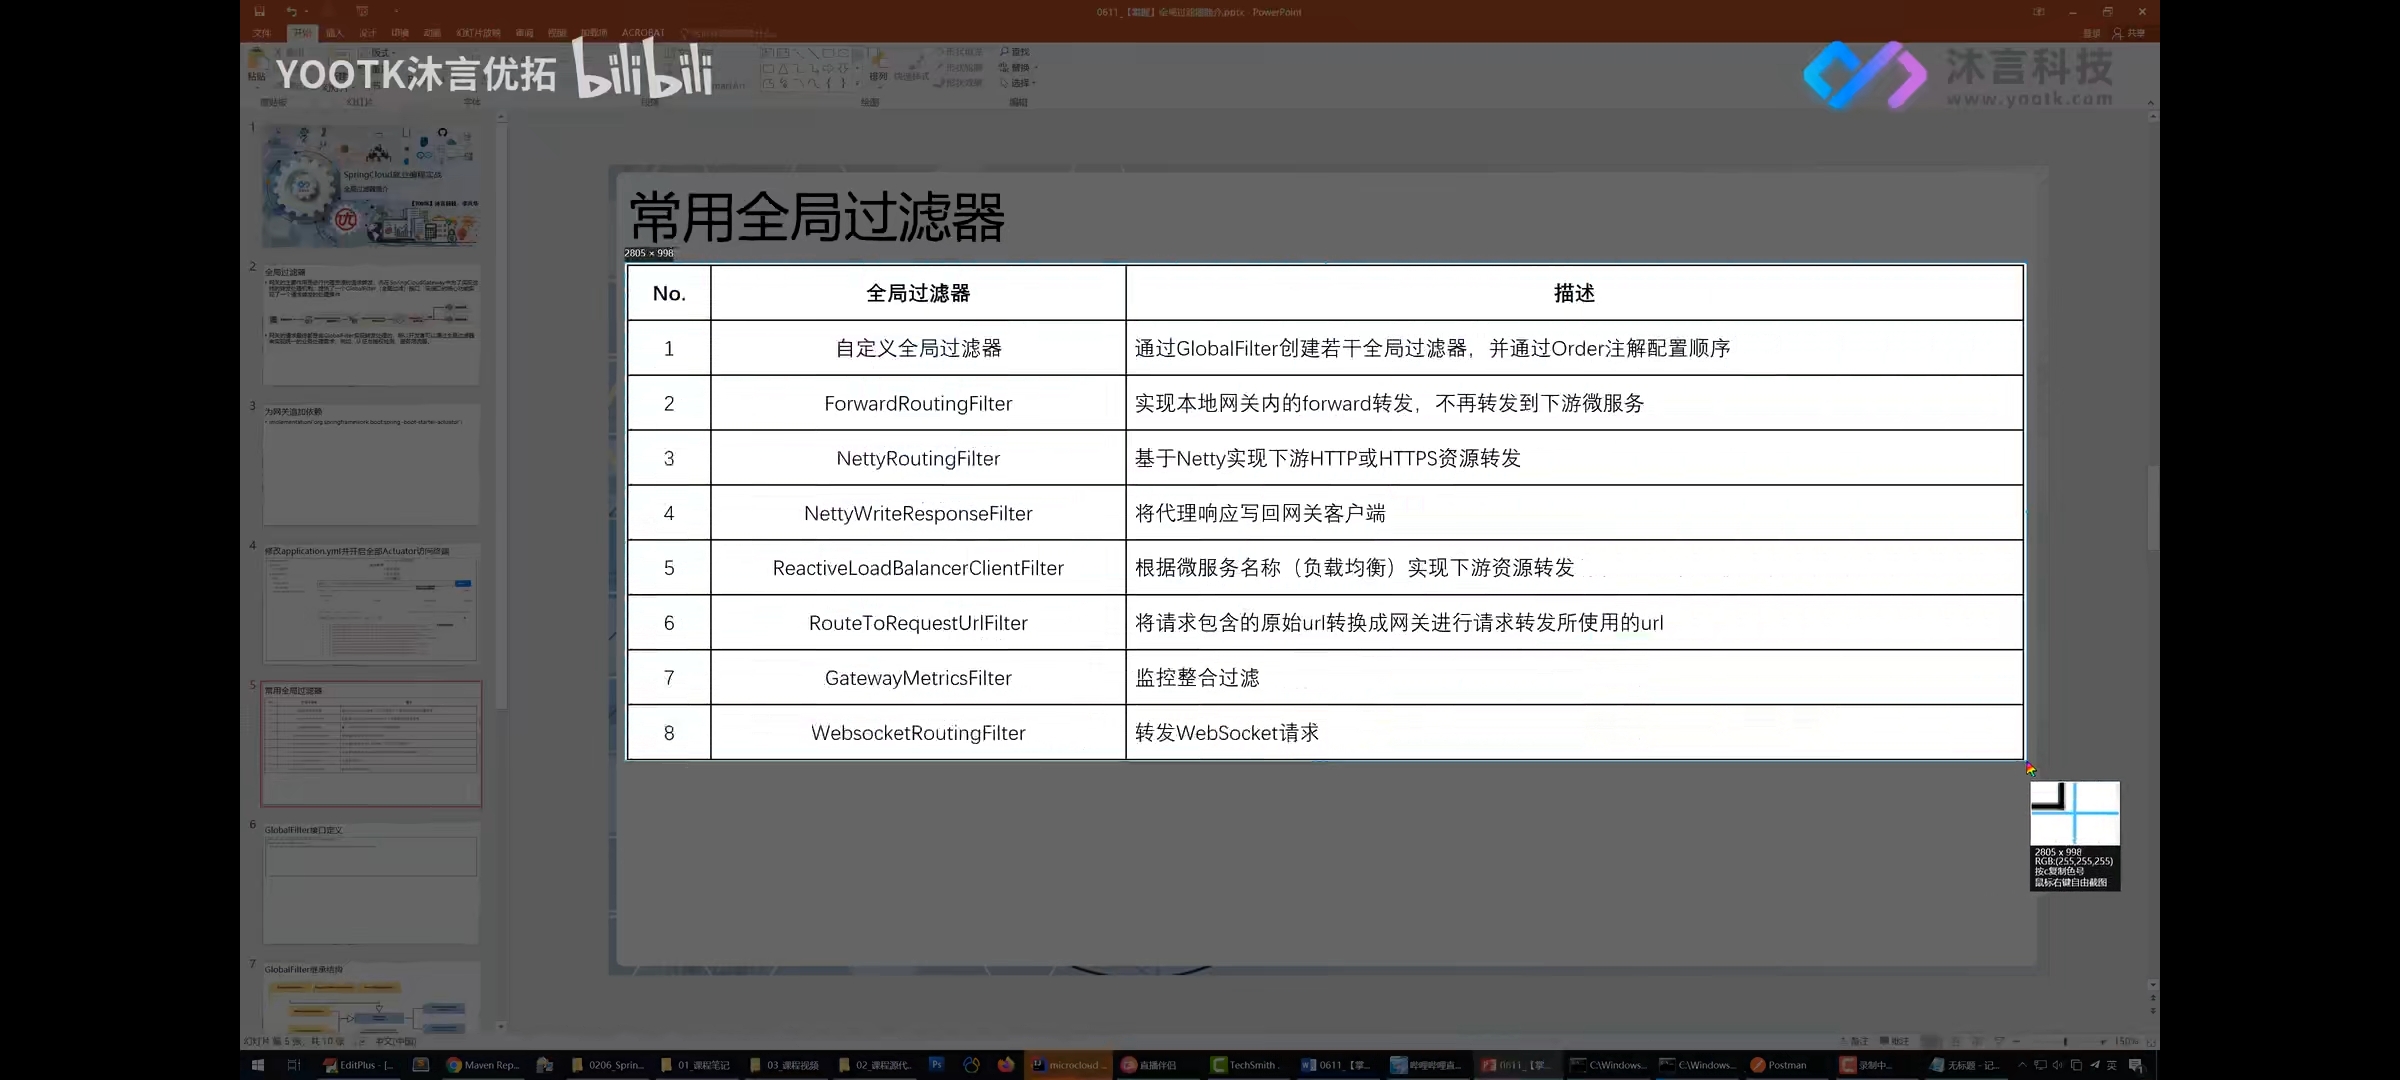Click Fit slide to window button
Image resolution: width=2400 pixels, height=1080 pixels.
[2149, 1041]
